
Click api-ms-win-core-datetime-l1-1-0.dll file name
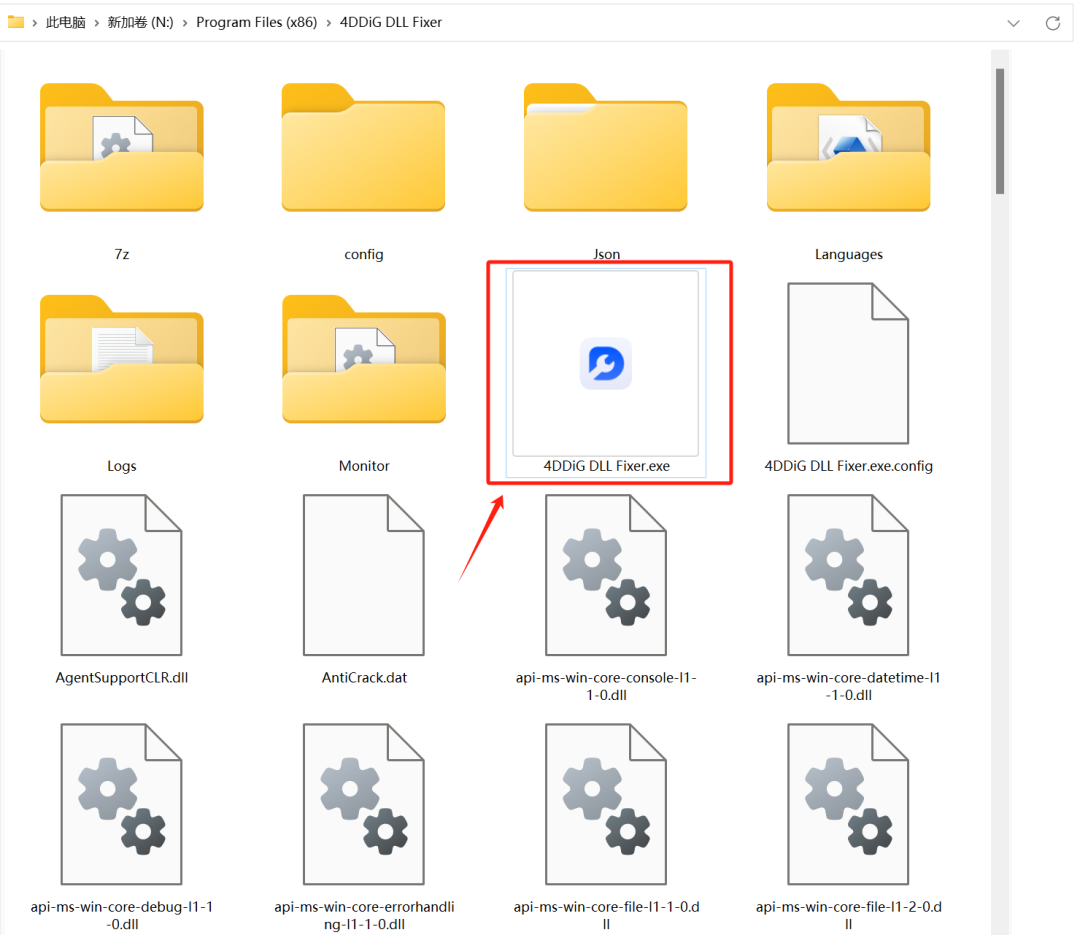coord(849,686)
